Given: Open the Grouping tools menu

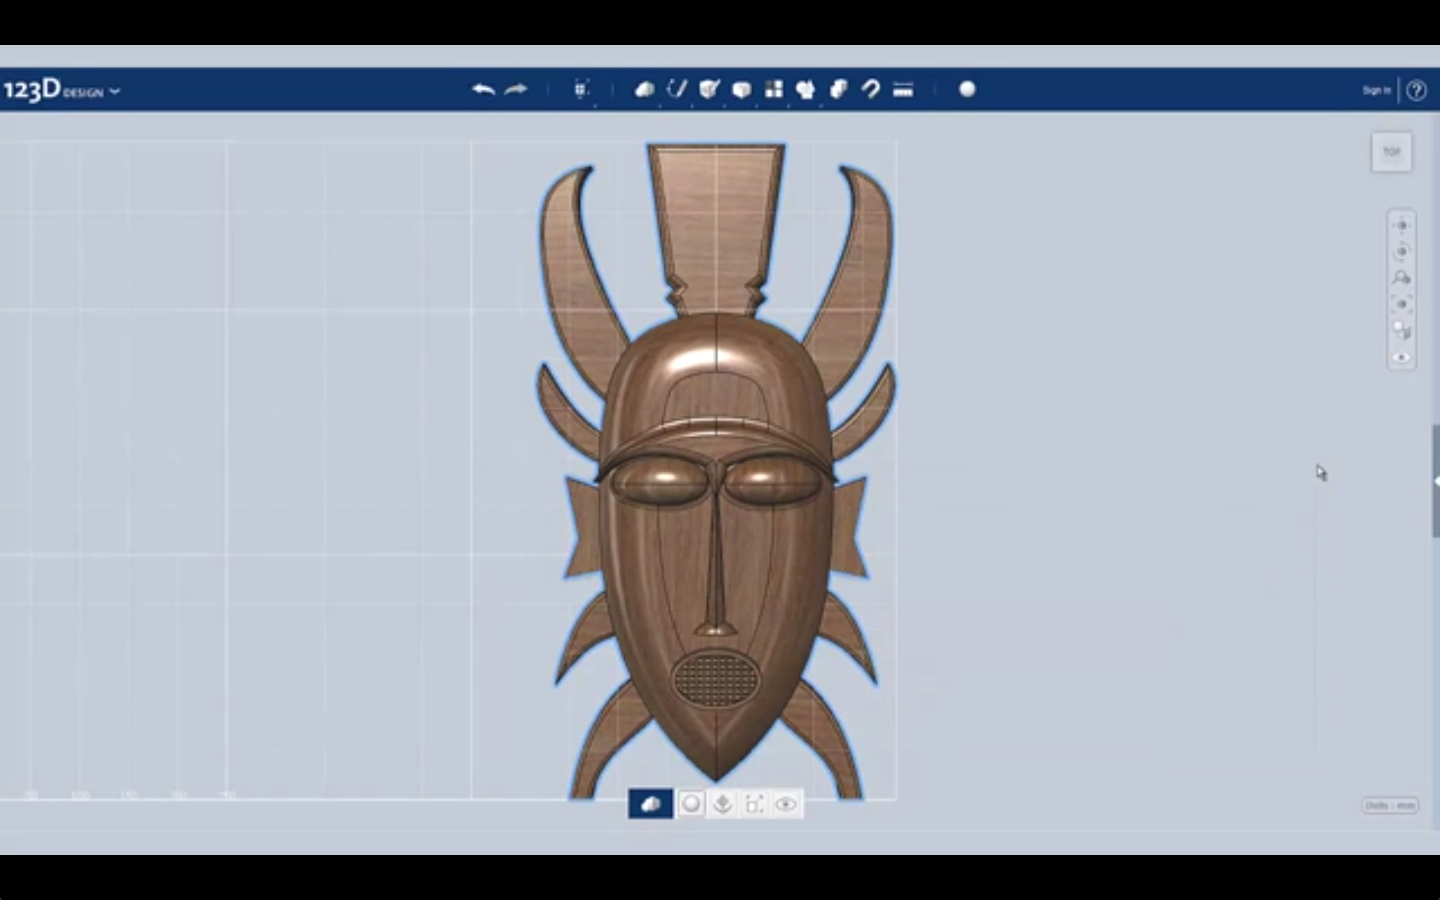Looking at the screenshot, I should pos(806,89).
